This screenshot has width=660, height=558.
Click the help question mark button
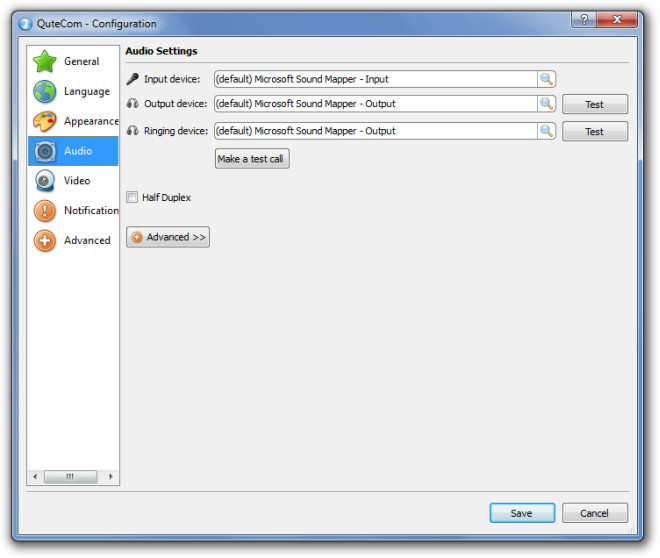[584, 19]
